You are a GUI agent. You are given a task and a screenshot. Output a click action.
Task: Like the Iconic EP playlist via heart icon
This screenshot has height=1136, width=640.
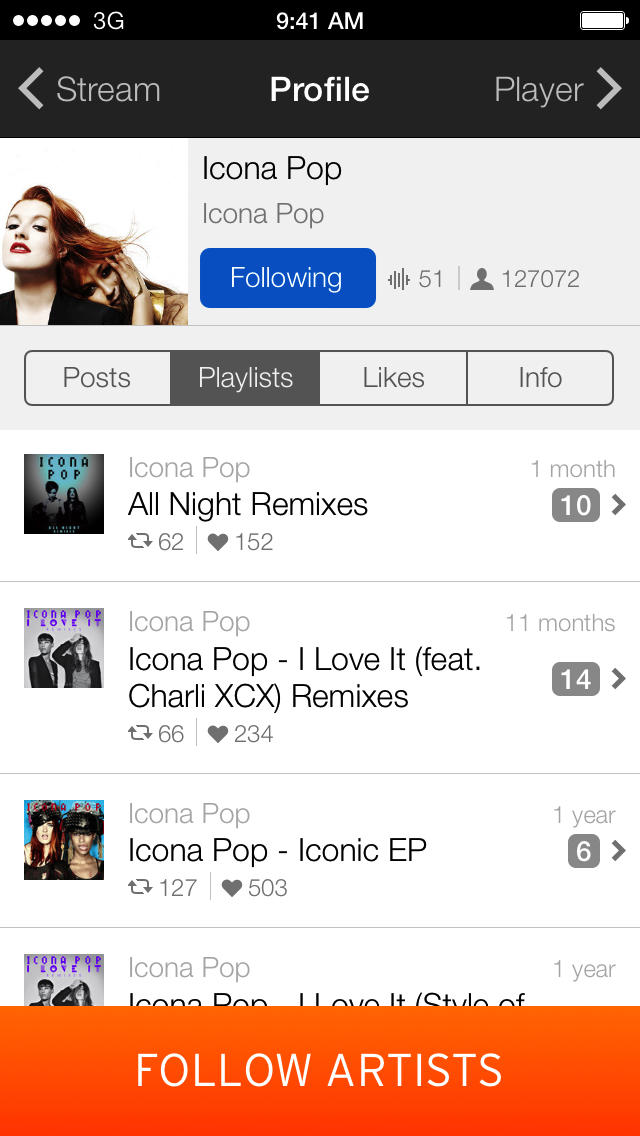(232, 888)
